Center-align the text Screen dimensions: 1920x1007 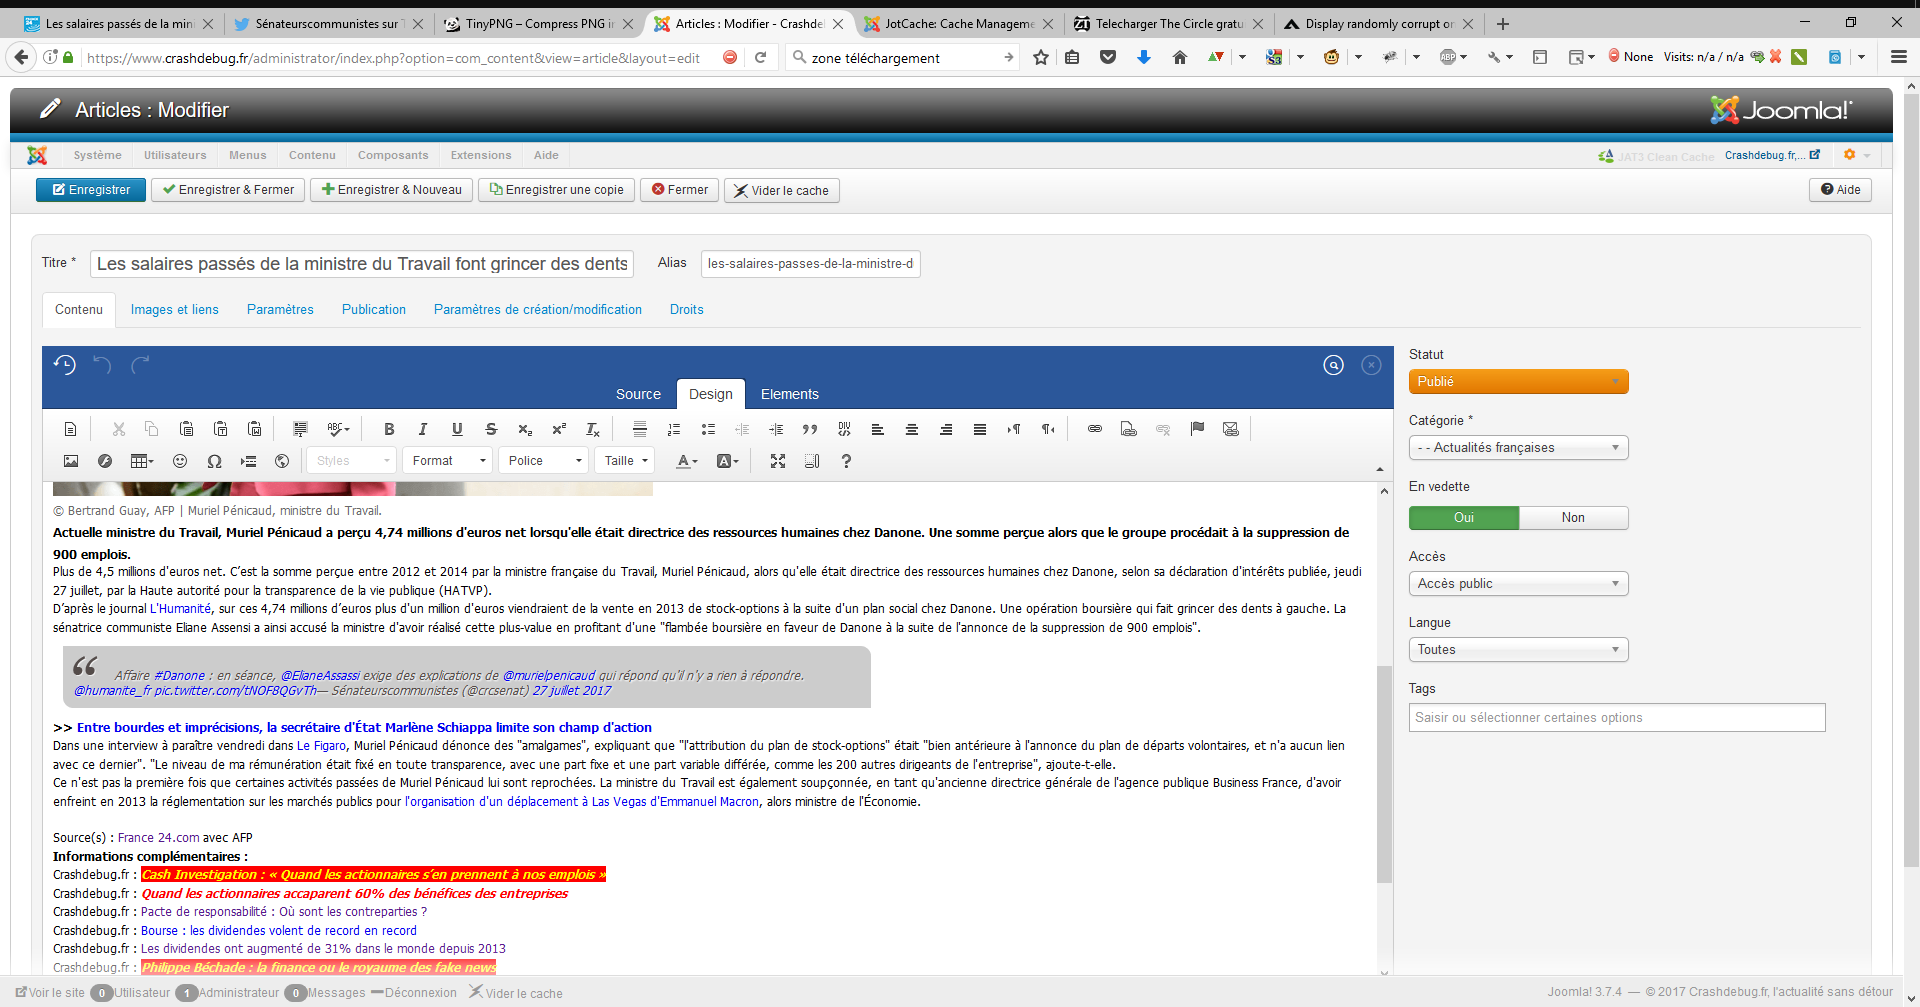912,429
